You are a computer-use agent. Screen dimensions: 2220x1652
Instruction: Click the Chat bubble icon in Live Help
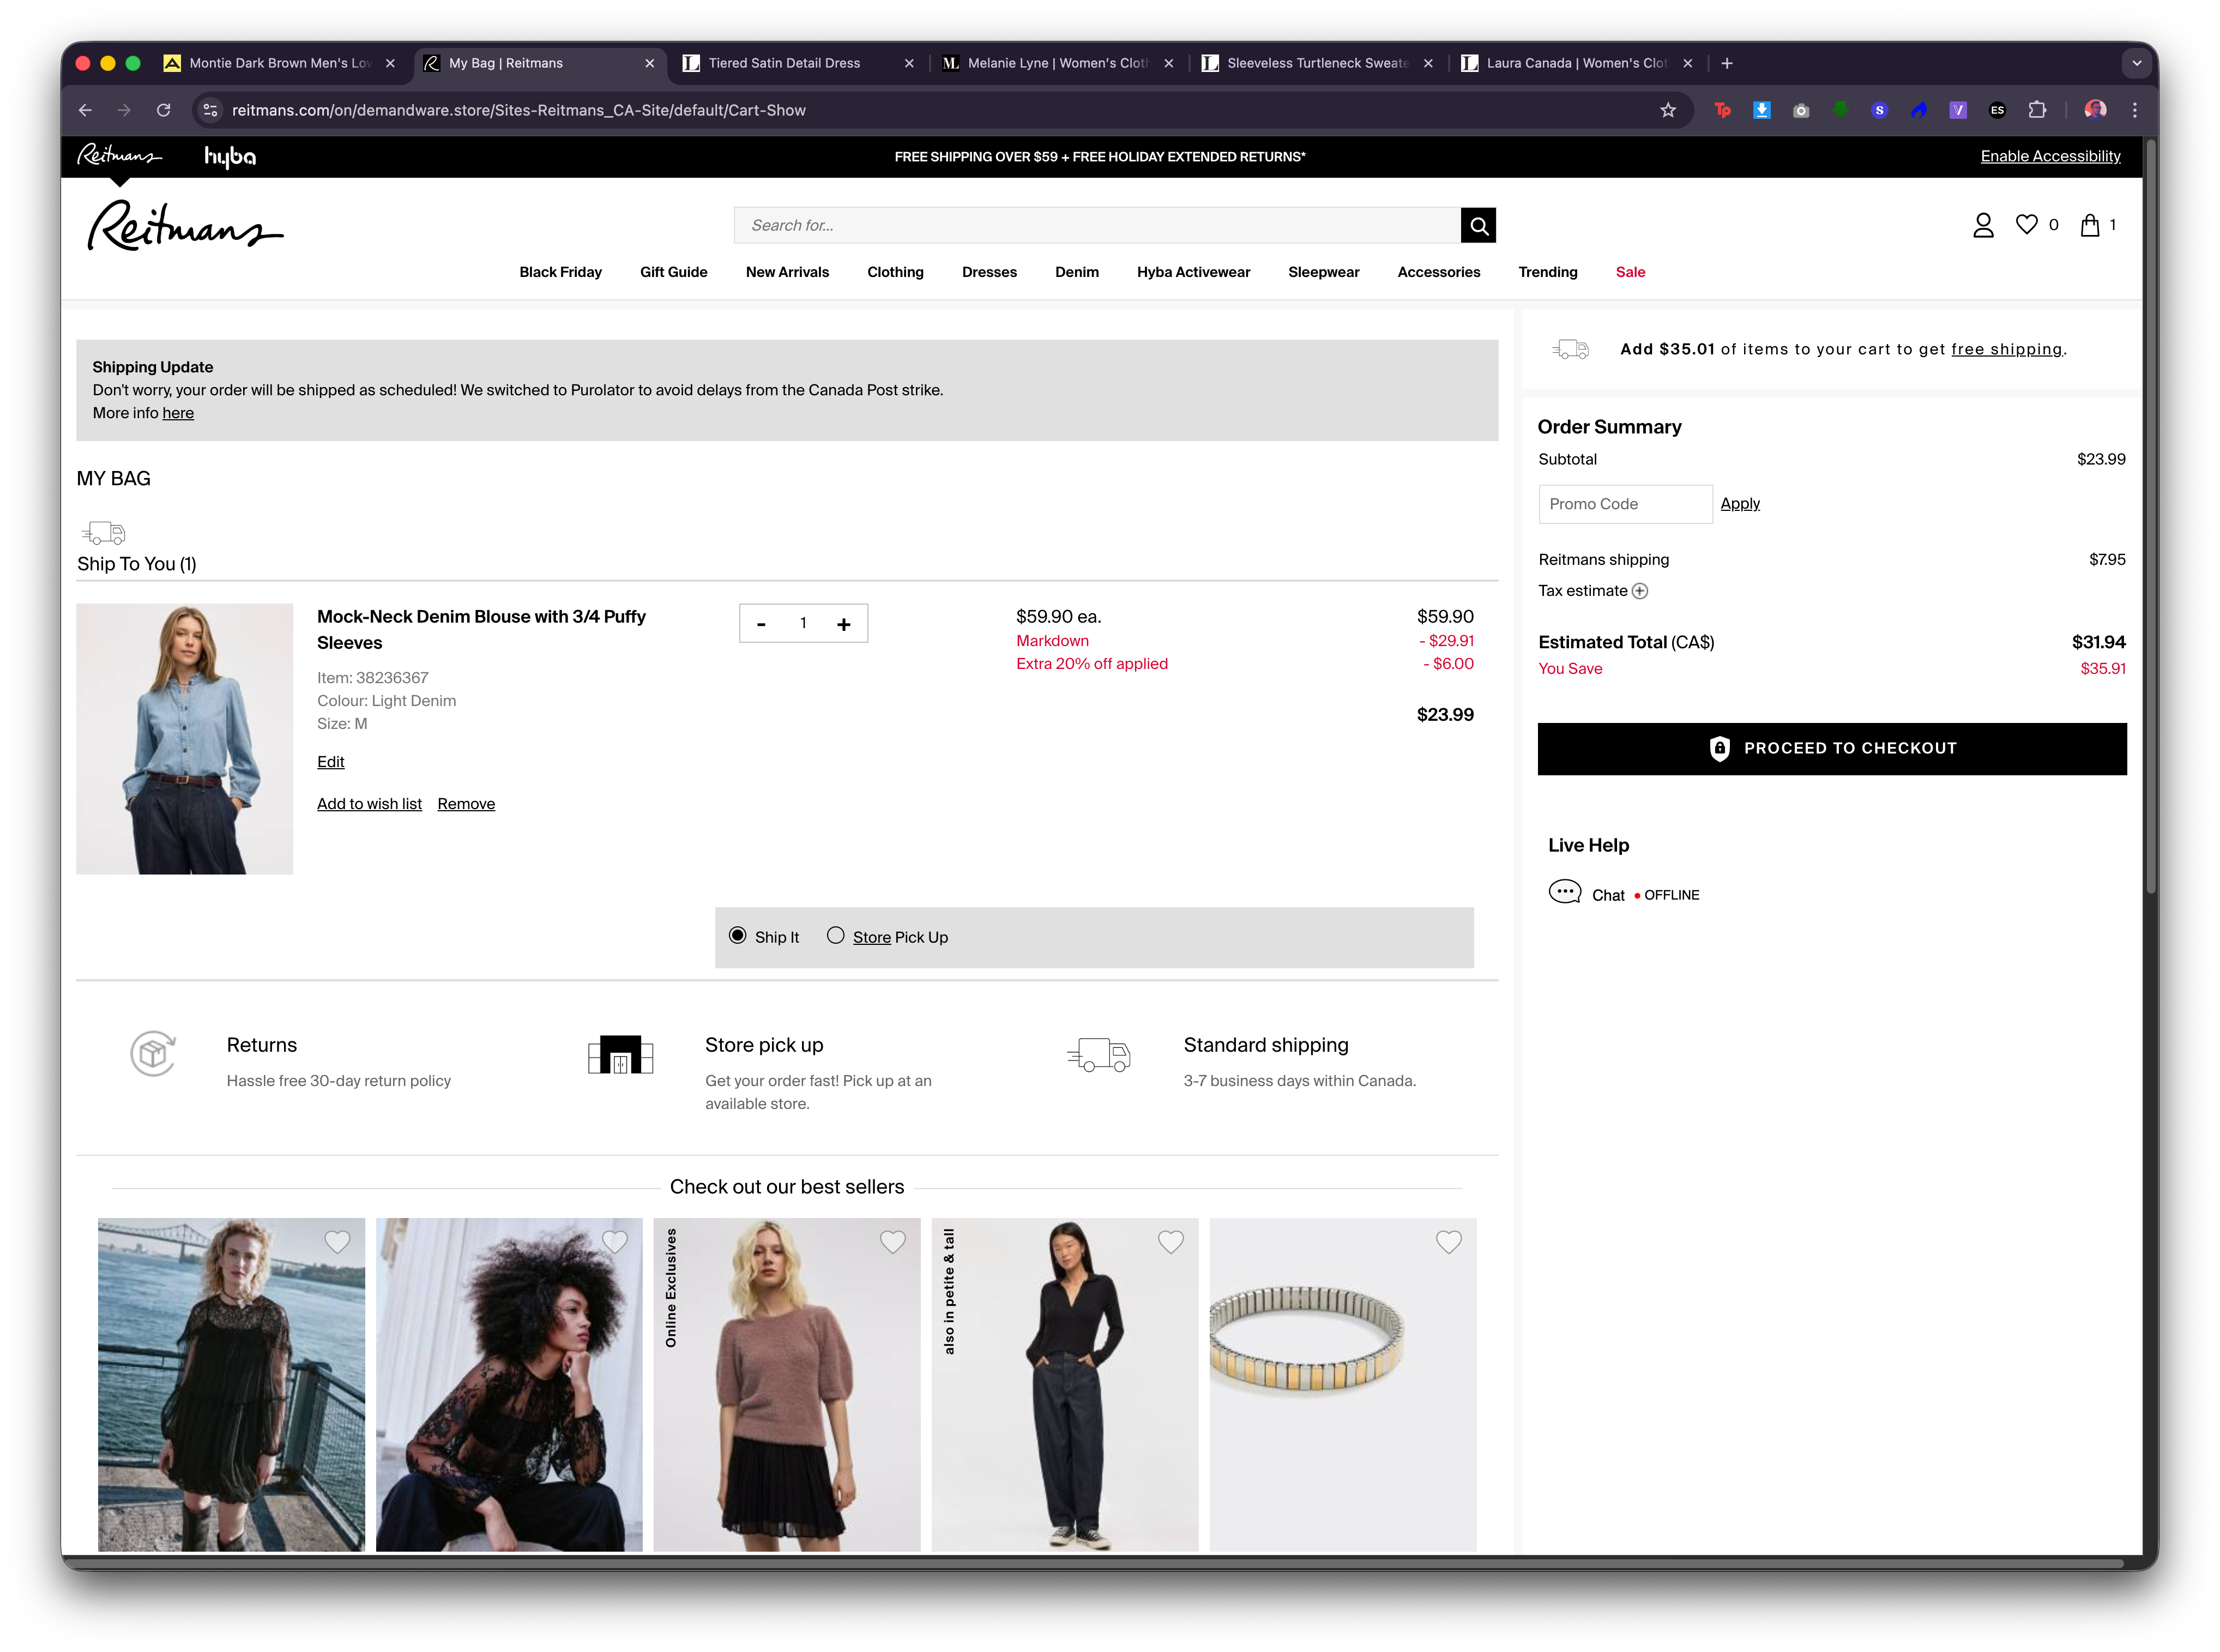[x=1564, y=892]
